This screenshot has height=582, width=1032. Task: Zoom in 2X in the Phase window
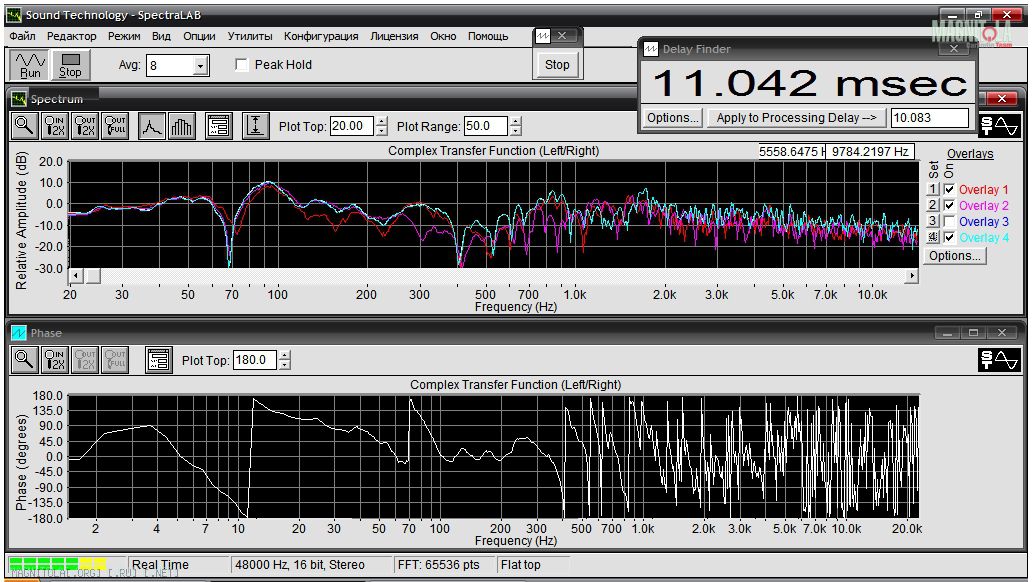click(x=55, y=359)
